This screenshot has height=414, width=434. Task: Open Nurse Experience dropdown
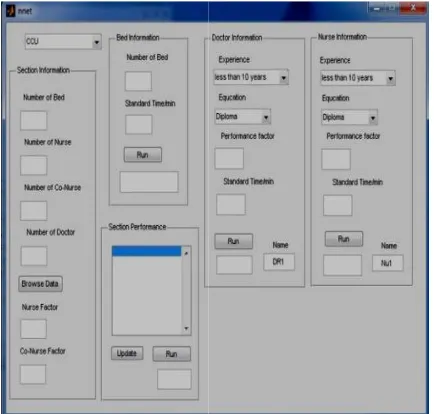pos(358,78)
